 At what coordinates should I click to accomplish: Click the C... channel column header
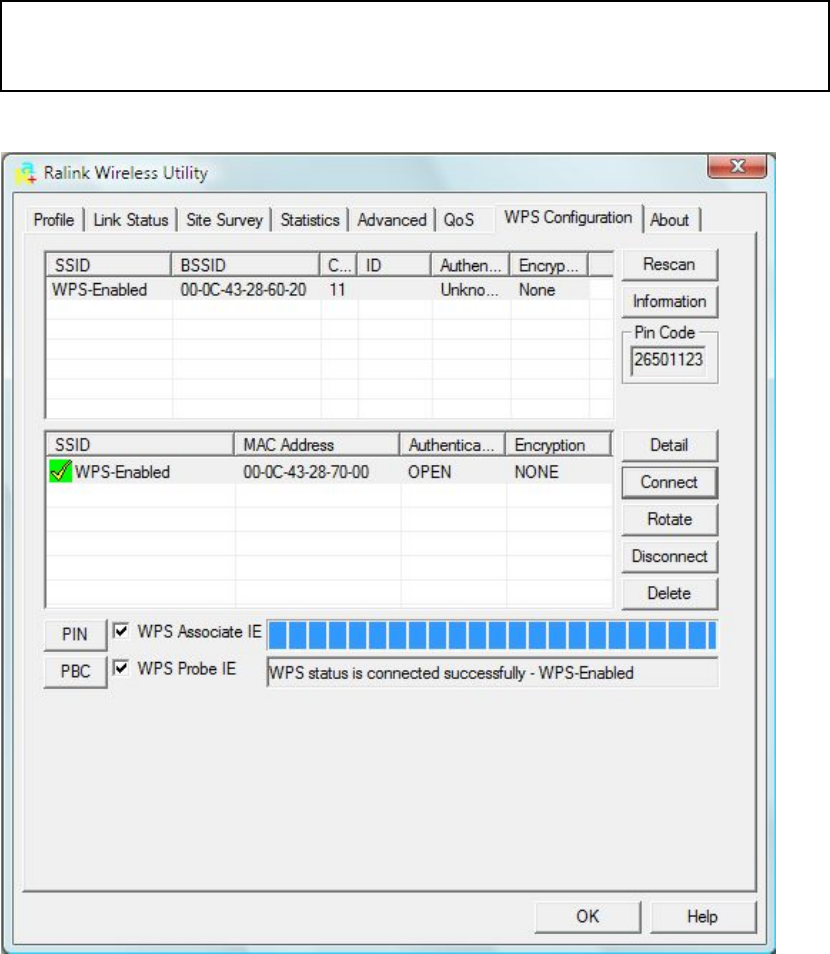click(x=338, y=265)
